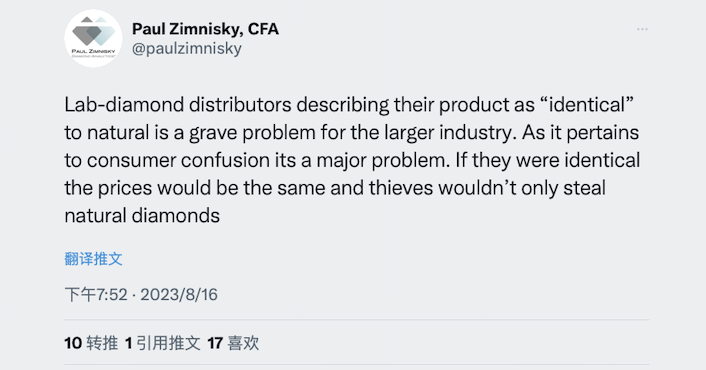The height and width of the screenshot is (370, 706).
Task: Click the last line reading natural diamonds
Action: click(x=142, y=216)
